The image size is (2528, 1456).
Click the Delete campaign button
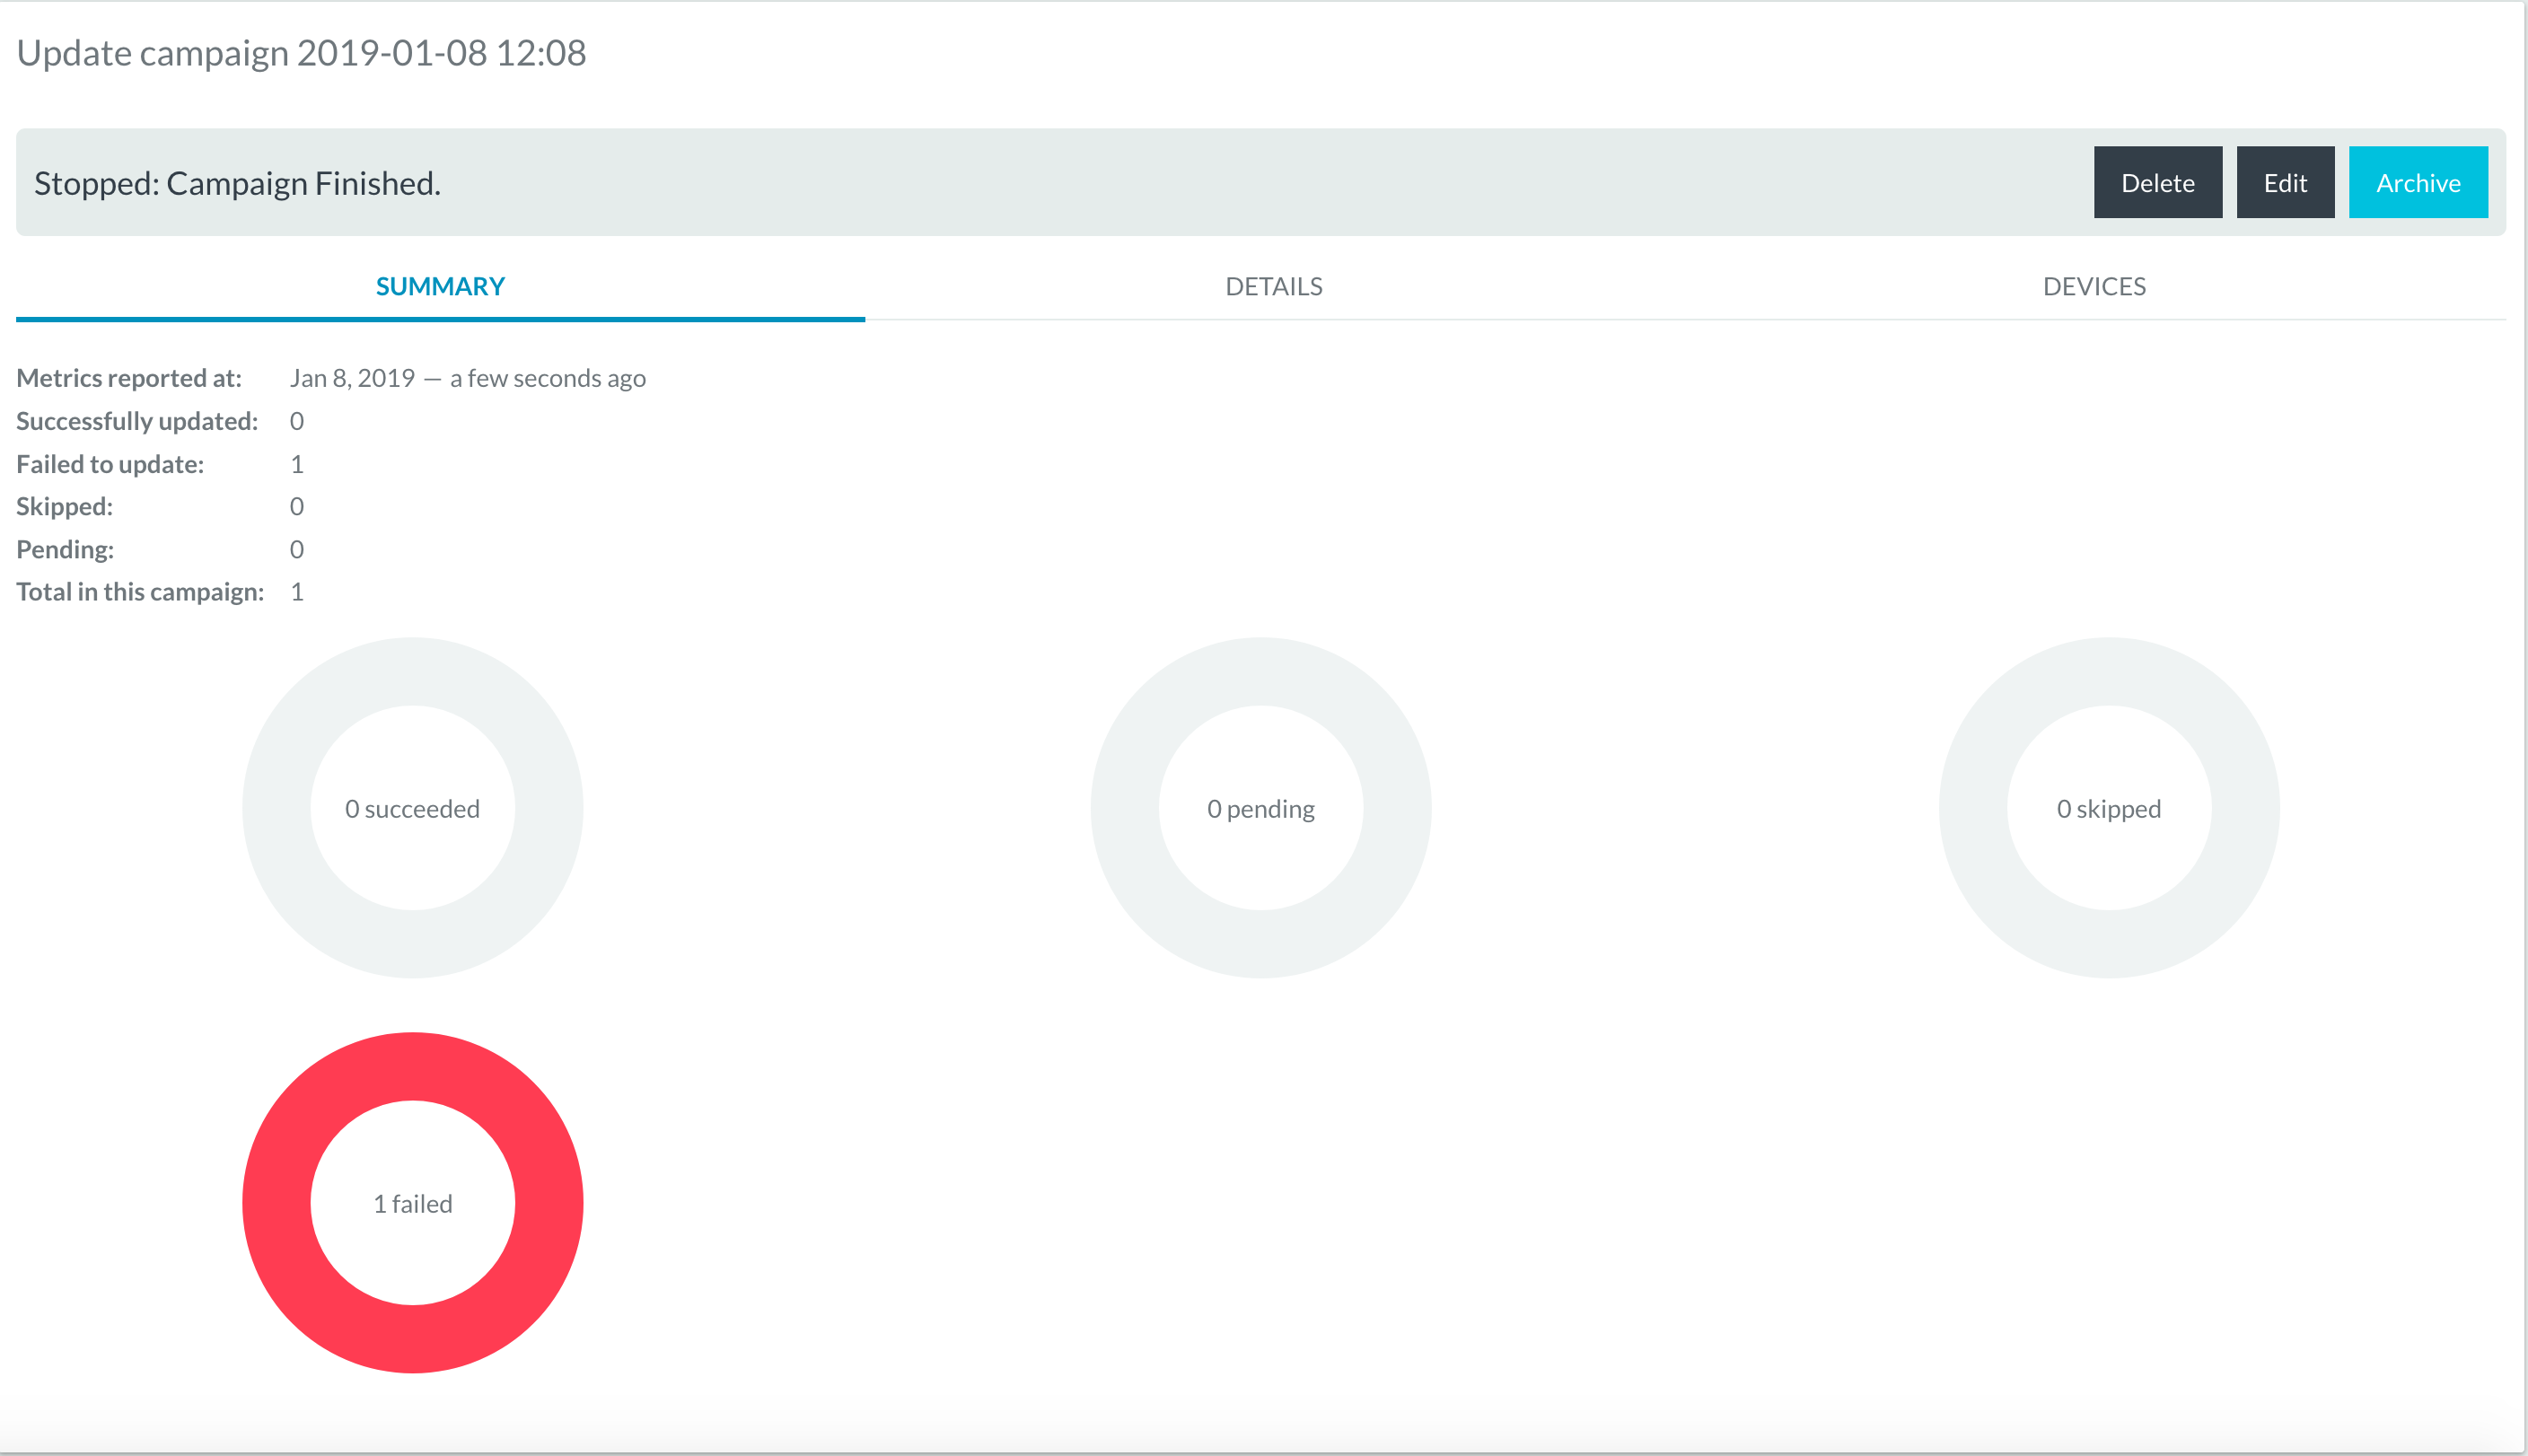2157,183
